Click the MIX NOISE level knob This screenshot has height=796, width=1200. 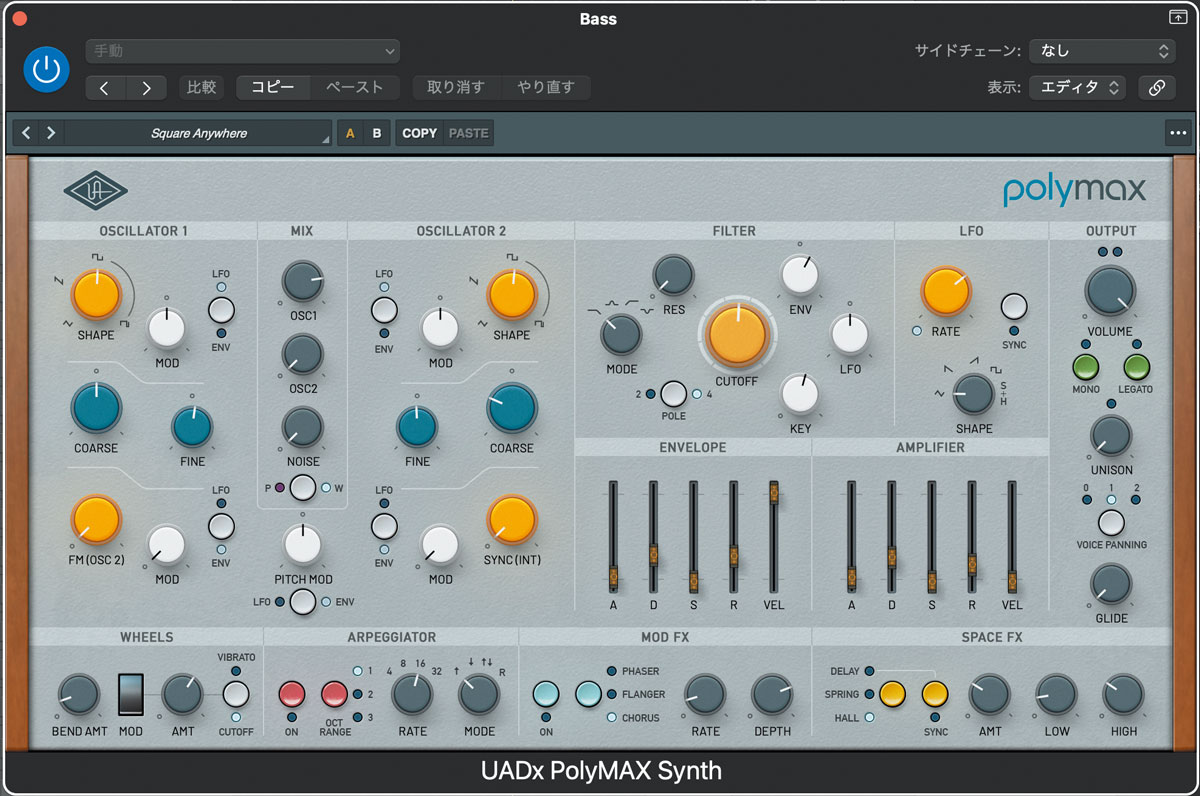(x=302, y=426)
